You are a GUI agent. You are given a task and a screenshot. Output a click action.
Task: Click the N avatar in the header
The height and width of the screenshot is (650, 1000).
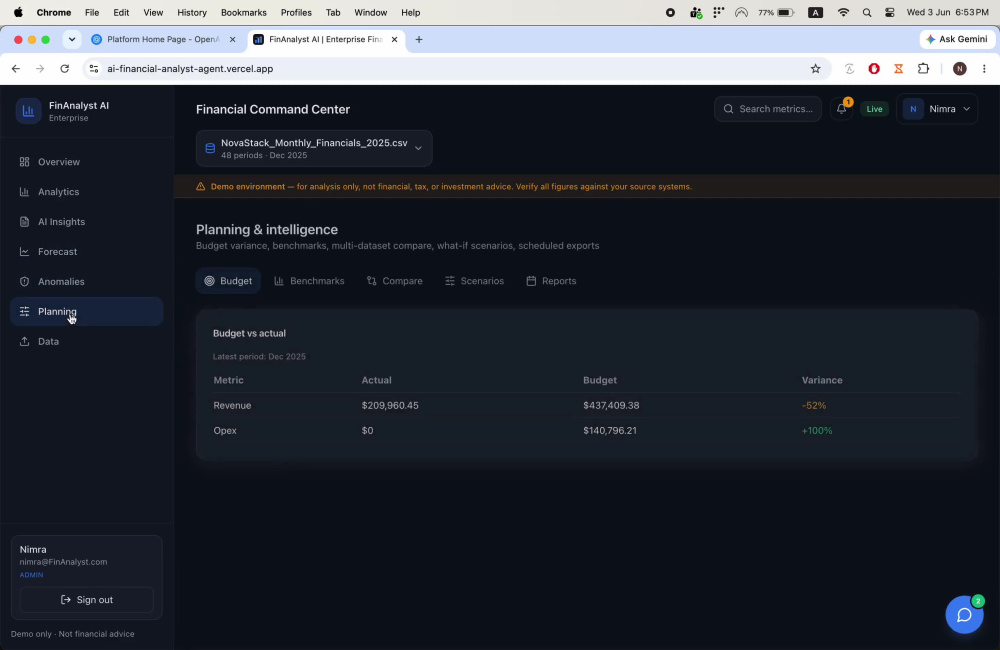pyautogui.click(x=913, y=109)
